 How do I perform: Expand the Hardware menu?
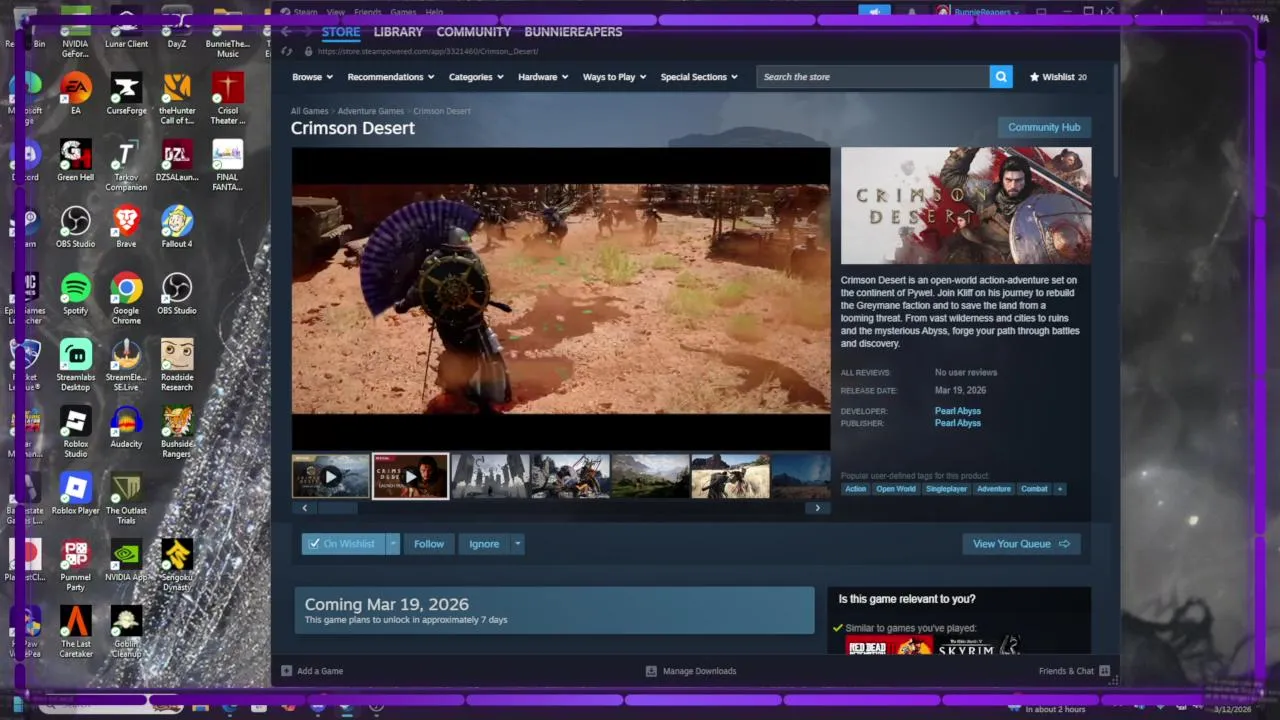(543, 77)
